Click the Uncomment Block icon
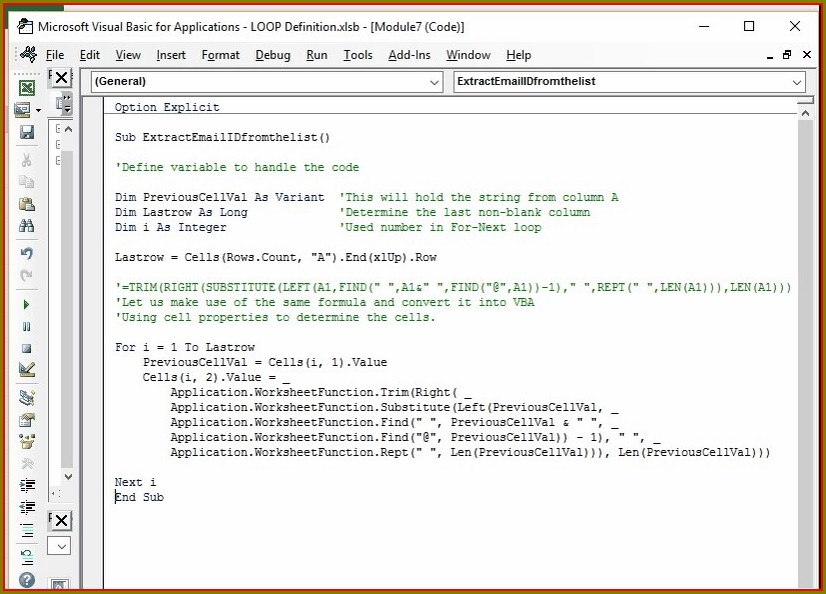 (x=27, y=556)
